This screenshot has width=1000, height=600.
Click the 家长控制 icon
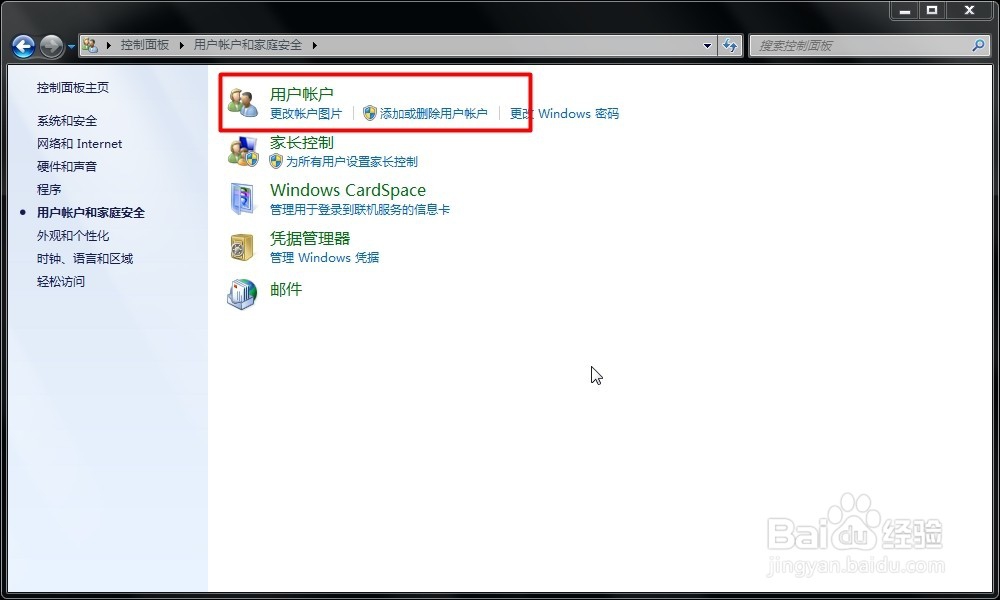(x=243, y=151)
